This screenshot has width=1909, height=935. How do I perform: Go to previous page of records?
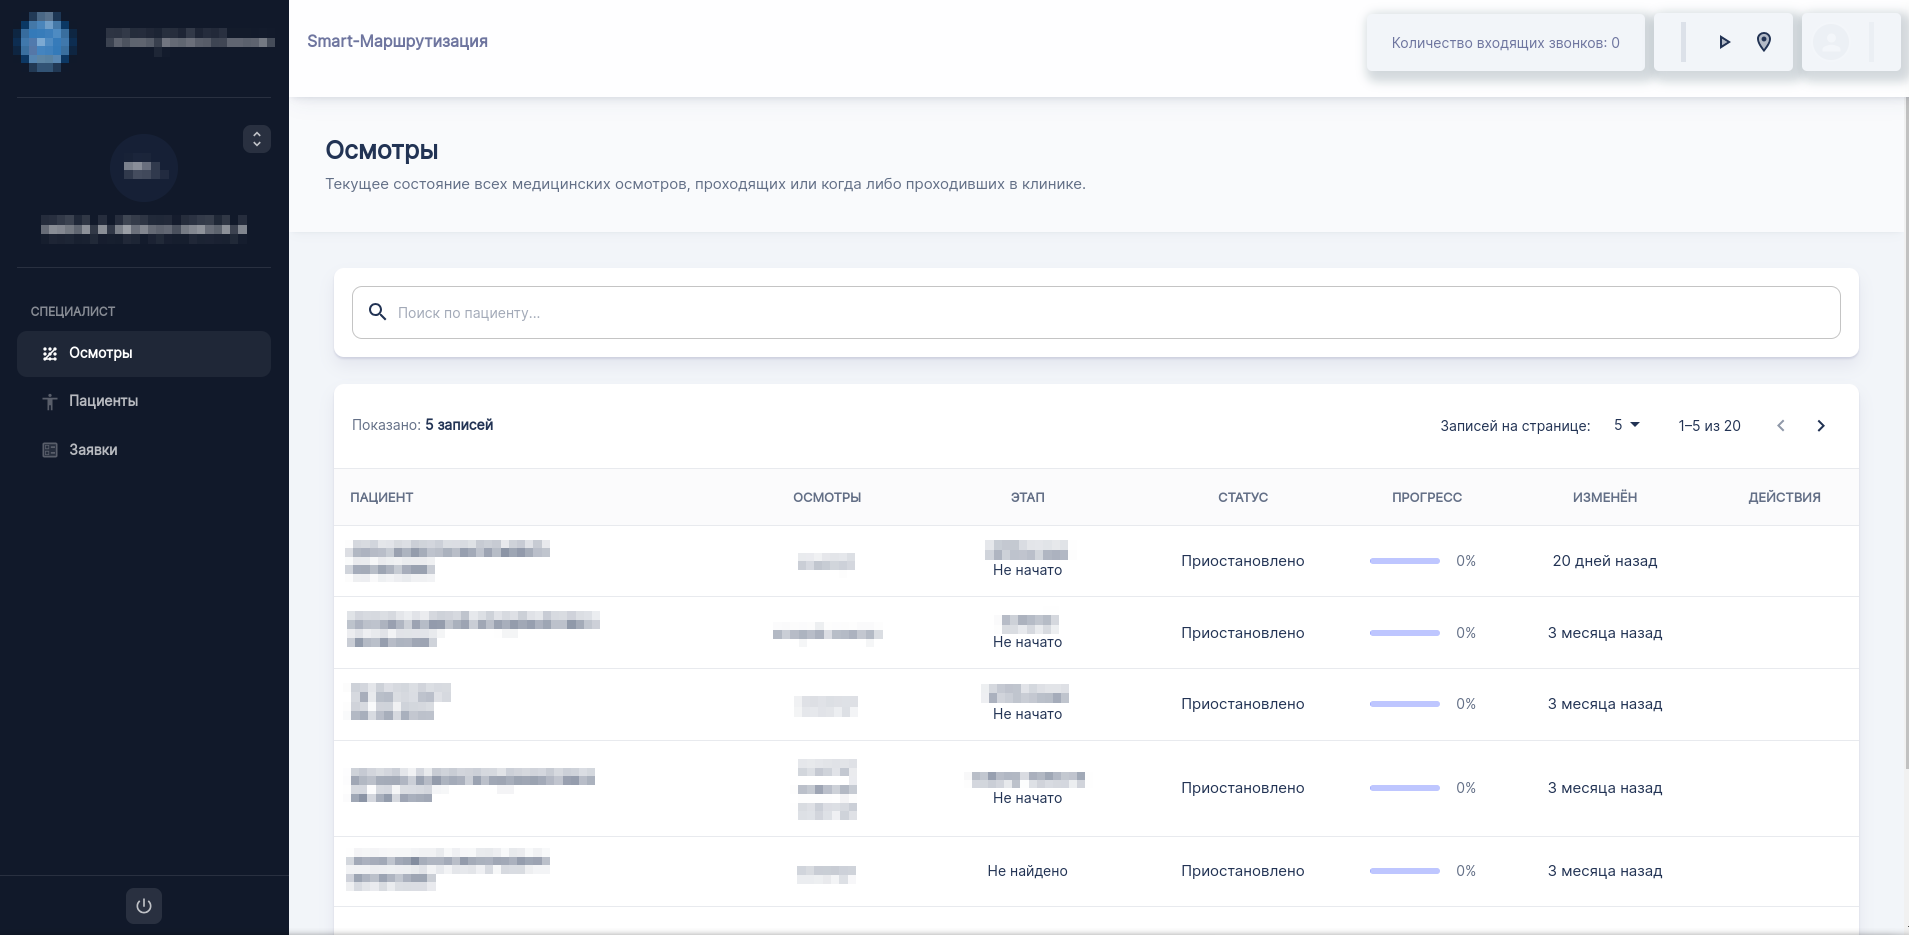coord(1780,426)
